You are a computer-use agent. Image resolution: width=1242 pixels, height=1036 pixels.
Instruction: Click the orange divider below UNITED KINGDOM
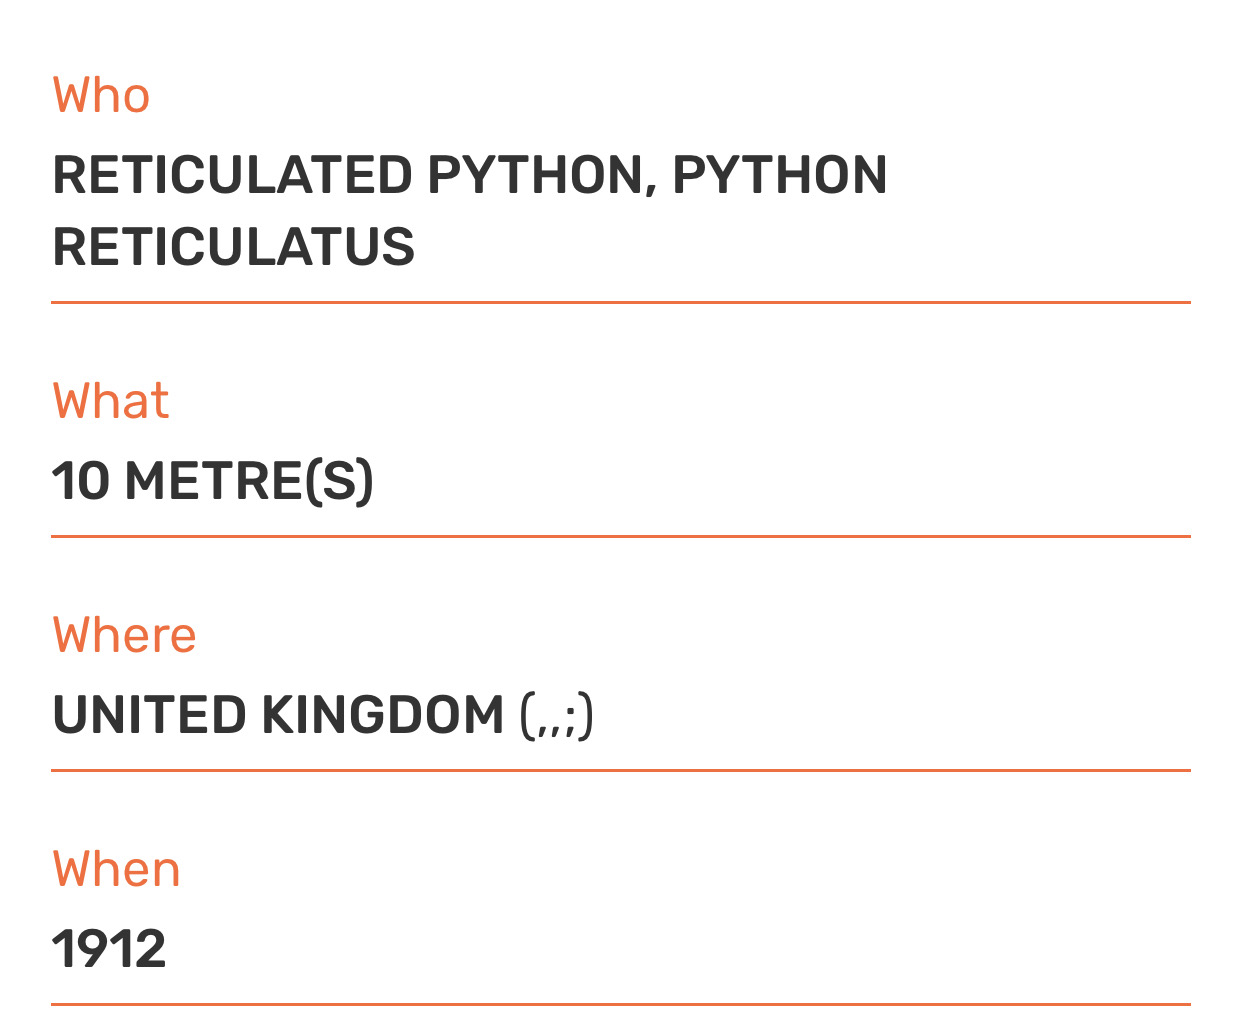tap(620, 771)
